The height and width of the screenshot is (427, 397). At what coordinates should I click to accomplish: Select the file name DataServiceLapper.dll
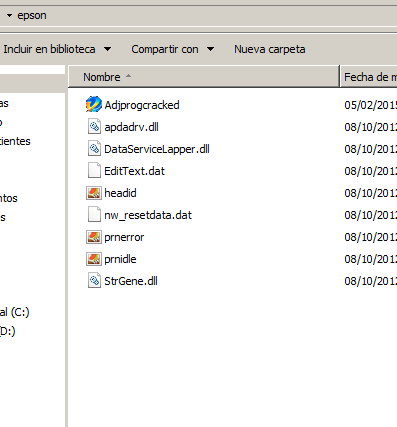pos(157,149)
